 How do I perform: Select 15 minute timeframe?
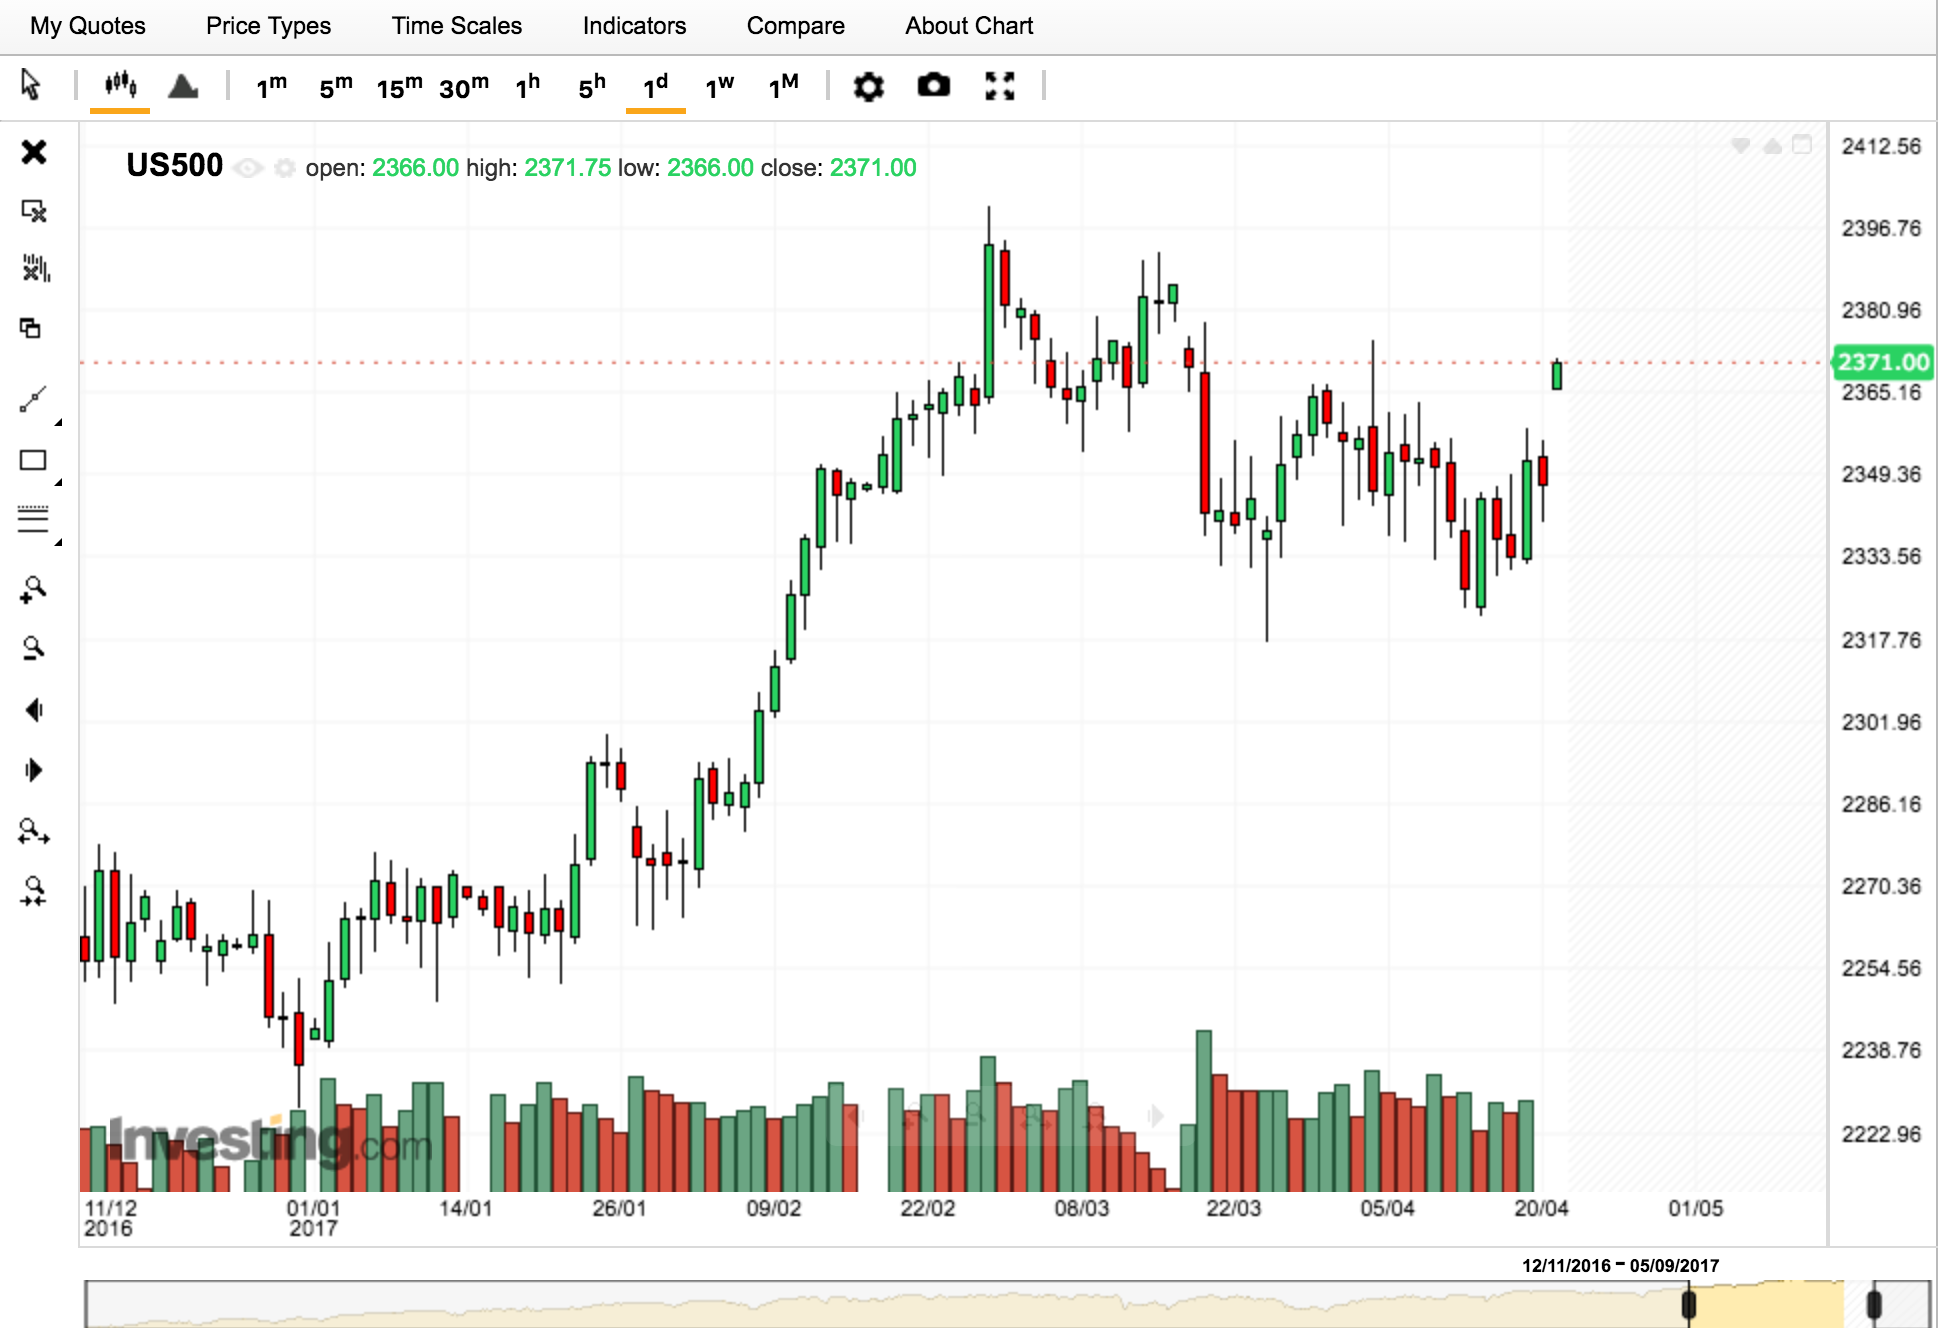[x=399, y=86]
